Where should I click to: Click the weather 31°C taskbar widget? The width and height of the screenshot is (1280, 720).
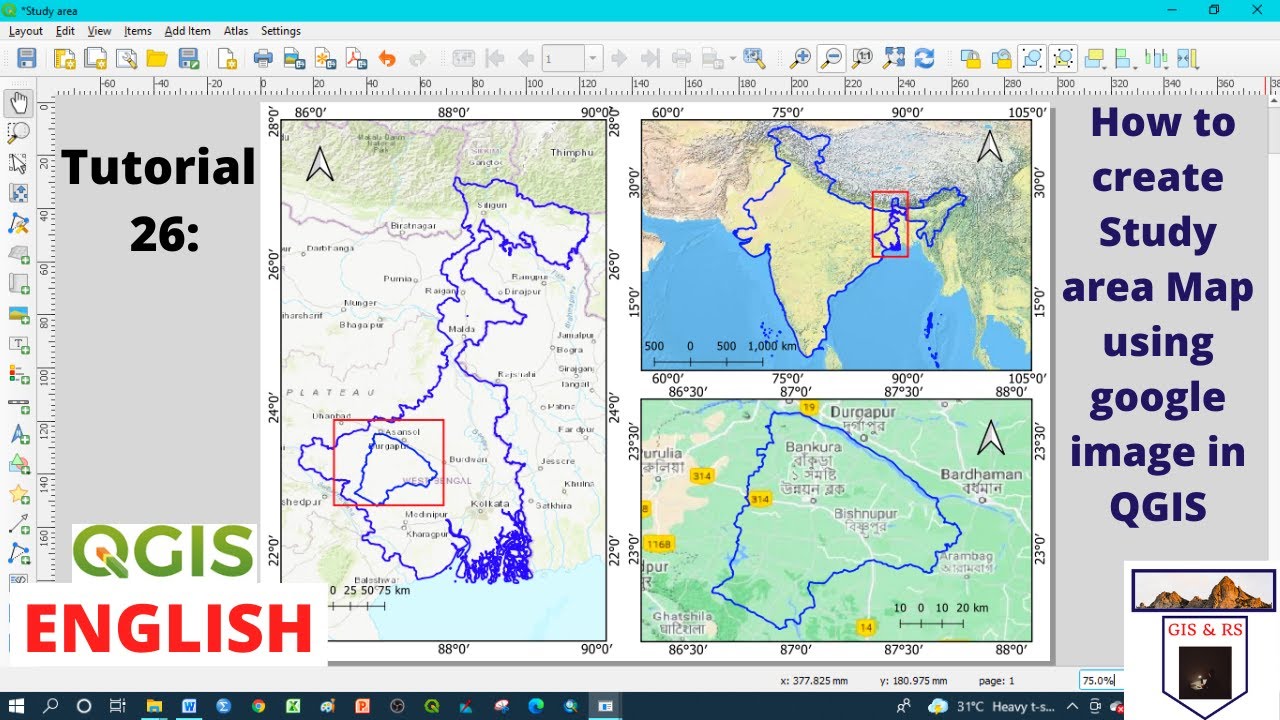click(x=992, y=706)
